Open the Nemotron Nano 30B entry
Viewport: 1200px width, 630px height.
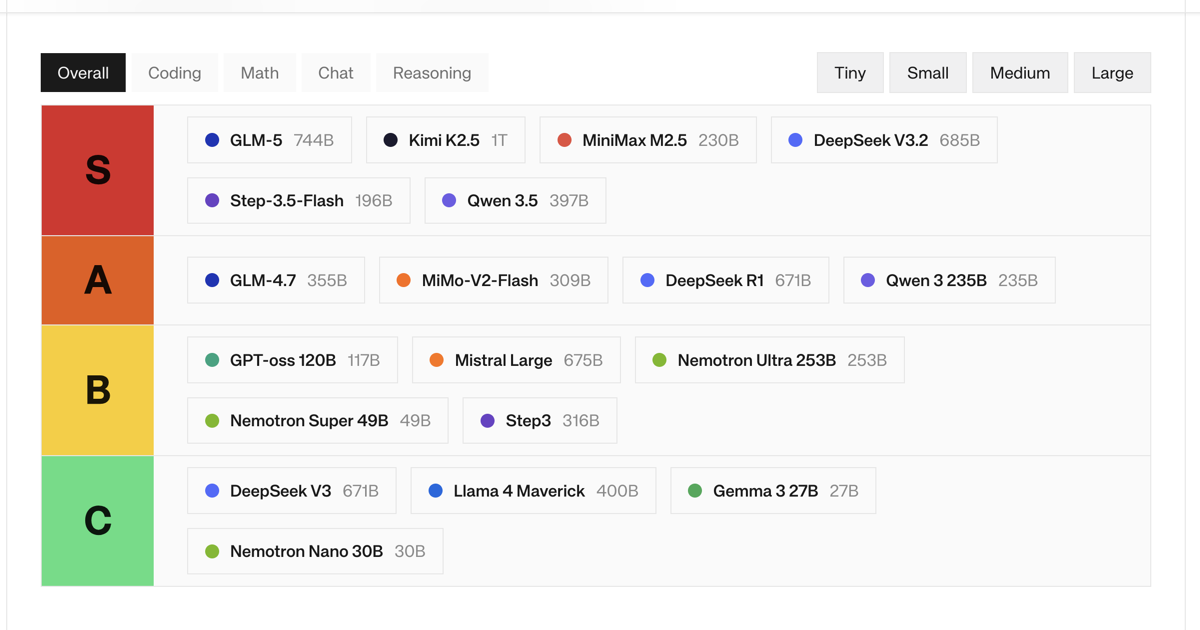(315, 552)
